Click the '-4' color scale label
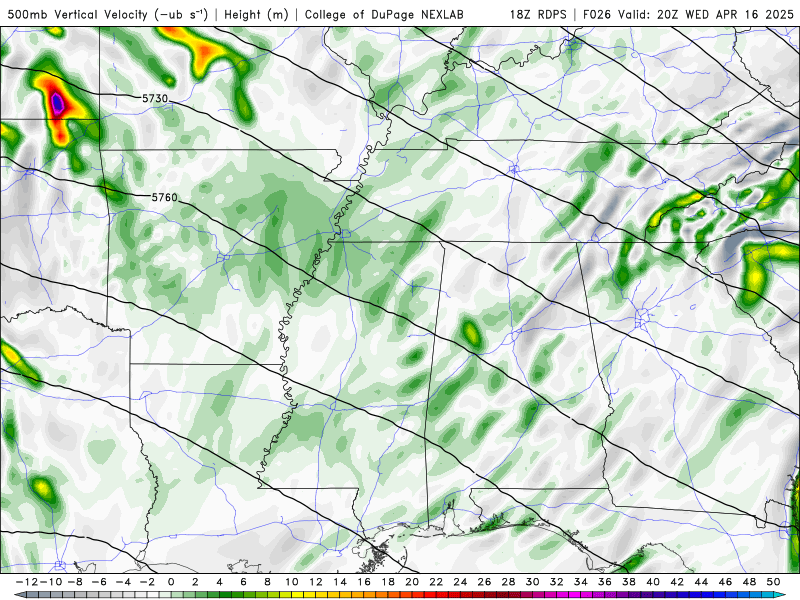Image resolution: width=800 pixels, height=600 pixels. 123,582
